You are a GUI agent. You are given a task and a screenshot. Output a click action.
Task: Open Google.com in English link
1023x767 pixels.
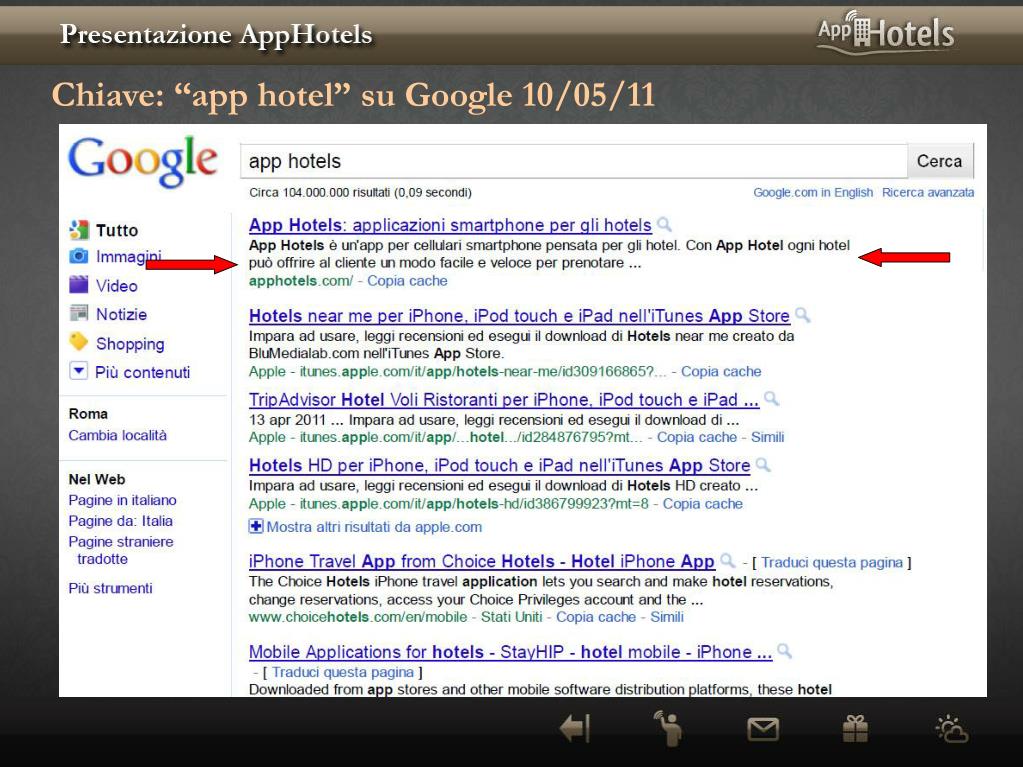click(x=813, y=192)
